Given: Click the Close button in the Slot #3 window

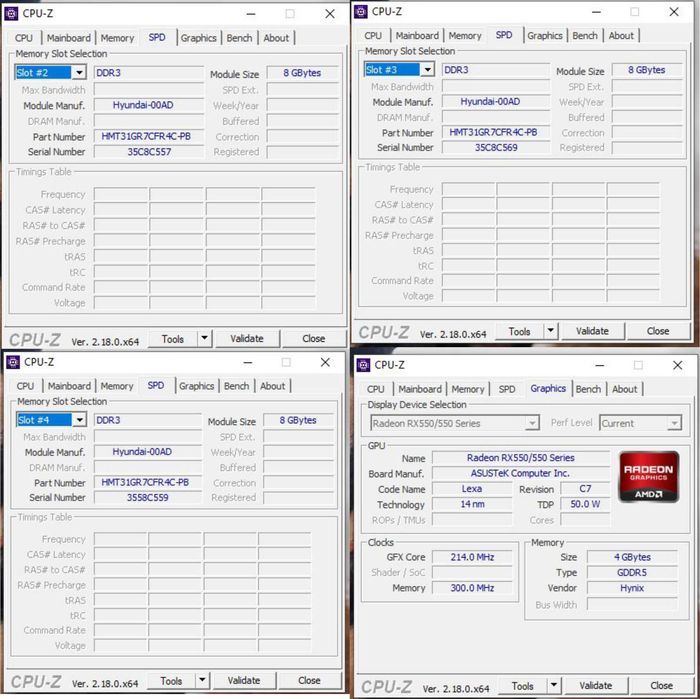Looking at the screenshot, I should [658, 331].
